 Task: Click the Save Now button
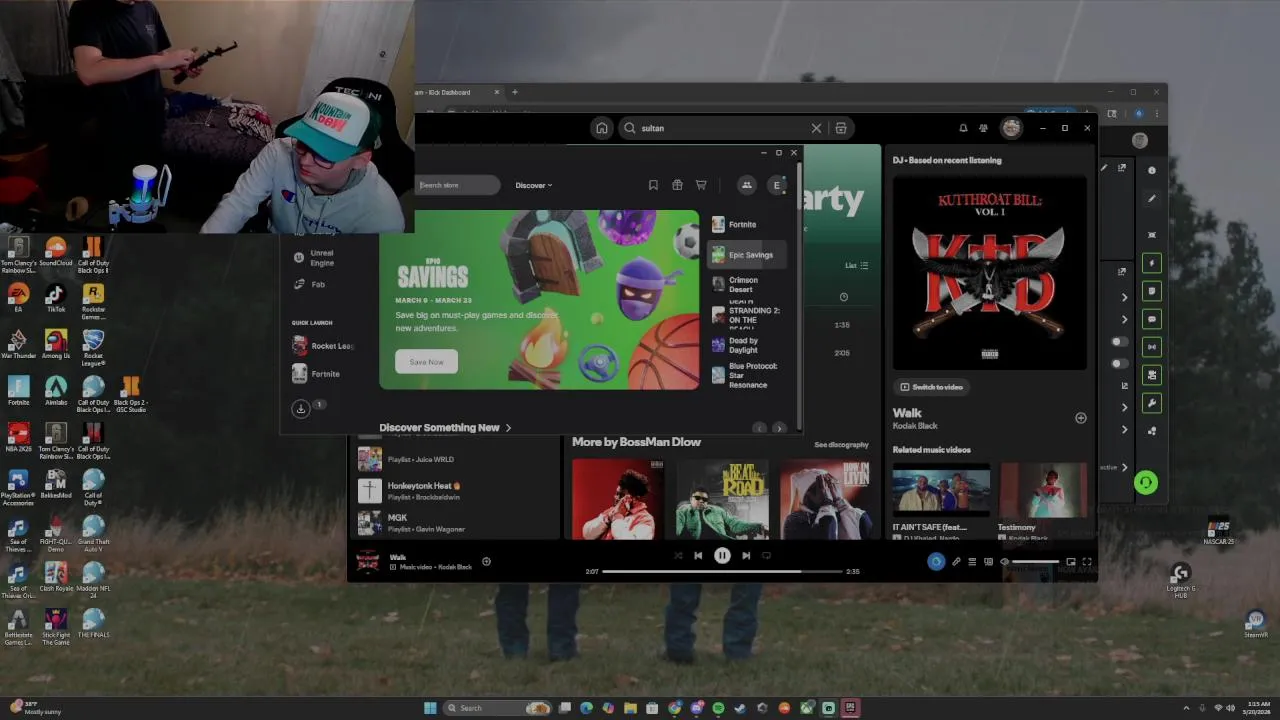427,362
